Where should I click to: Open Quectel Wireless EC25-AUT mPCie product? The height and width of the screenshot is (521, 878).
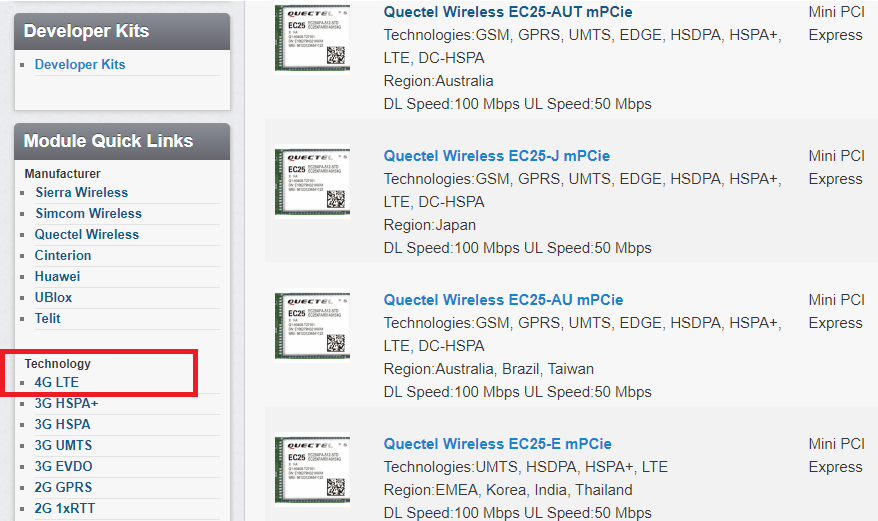[508, 12]
